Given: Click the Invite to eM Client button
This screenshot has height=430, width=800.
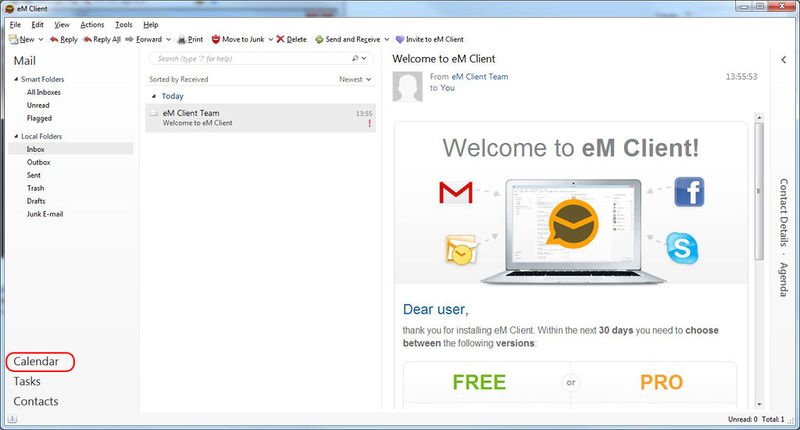Looking at the screenshot, I should click(x=430, y=39).
